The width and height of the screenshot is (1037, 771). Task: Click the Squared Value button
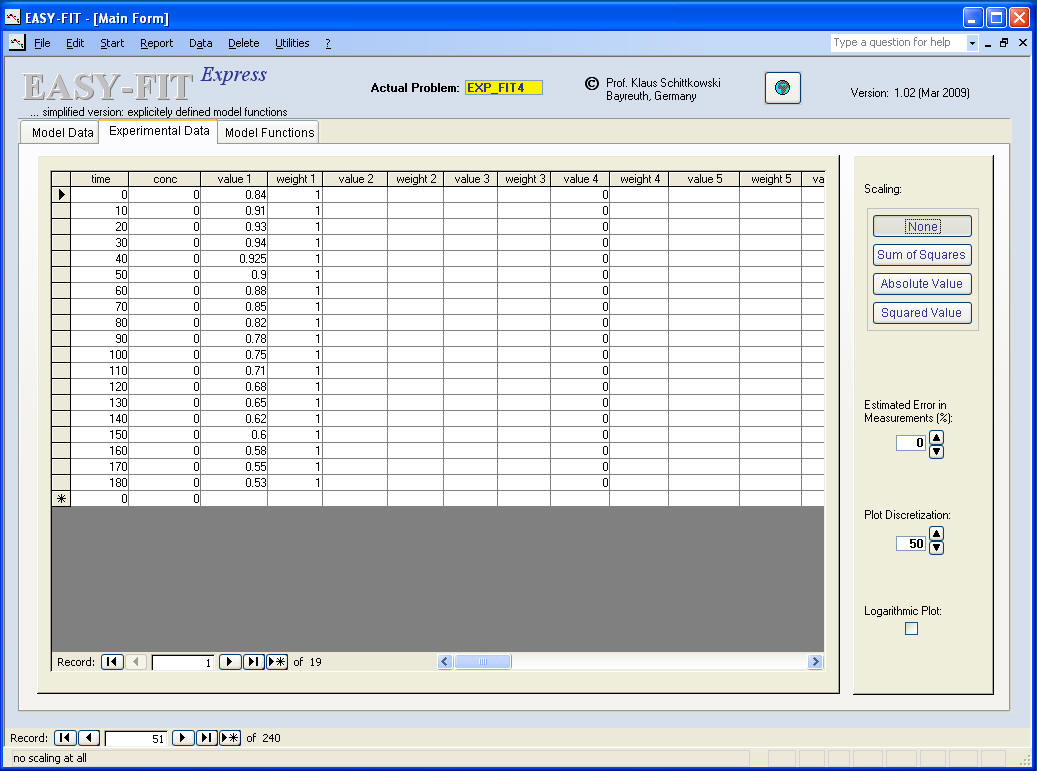[x=922, y=313]
